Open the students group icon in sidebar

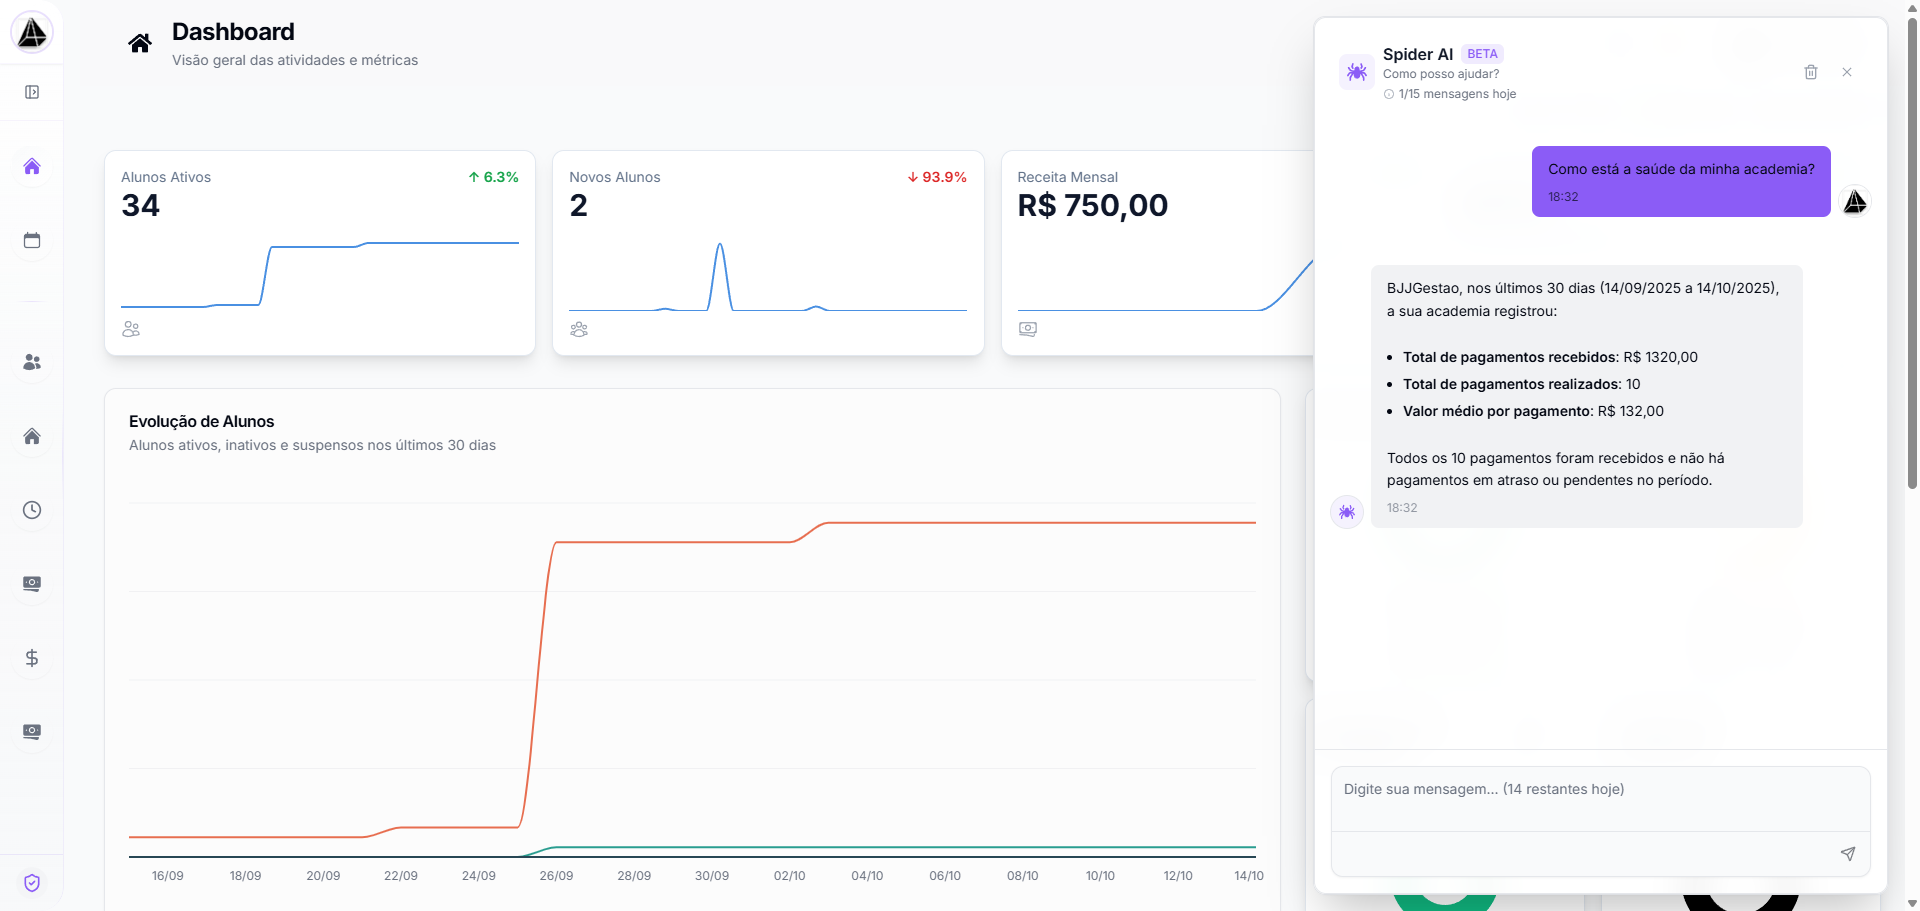[x=32, y=362]
